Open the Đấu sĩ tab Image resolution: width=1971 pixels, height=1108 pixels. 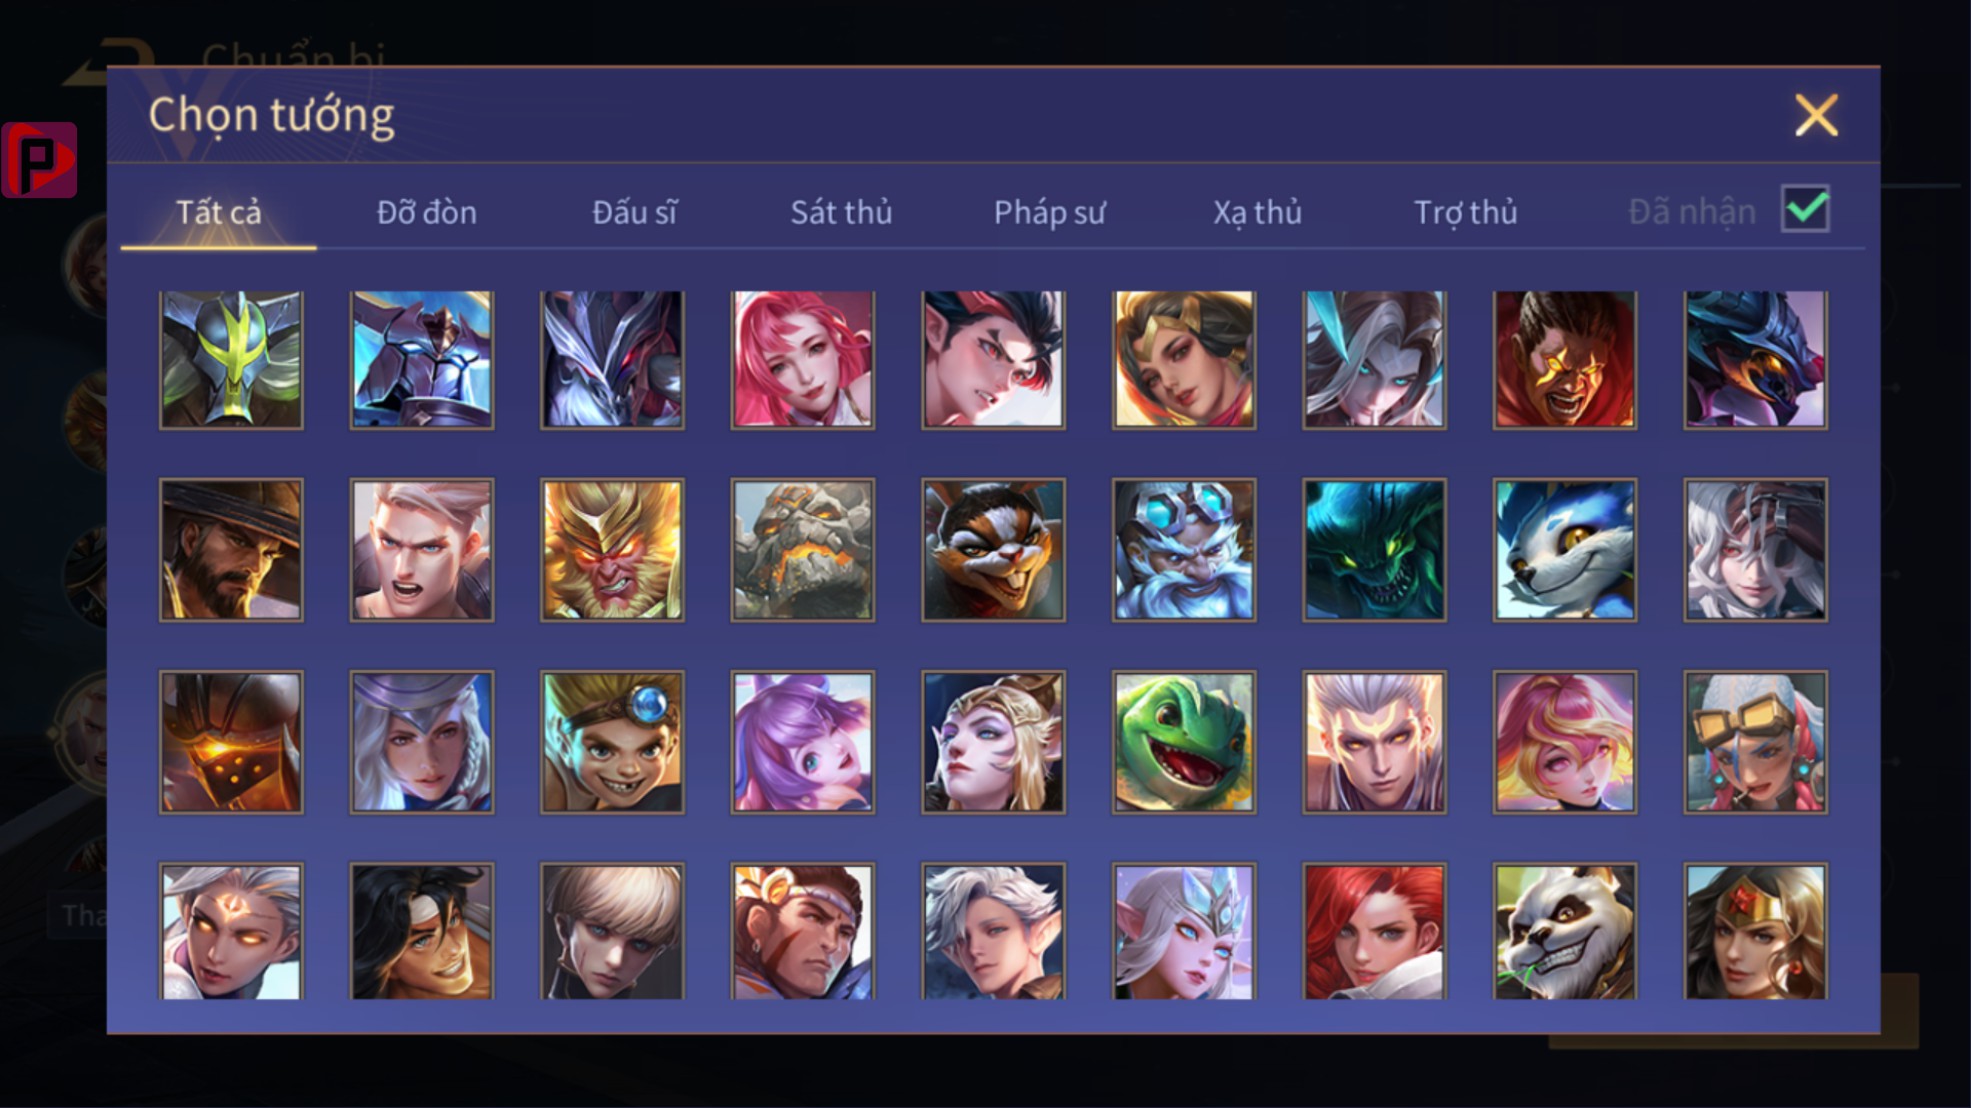[634, 212]
